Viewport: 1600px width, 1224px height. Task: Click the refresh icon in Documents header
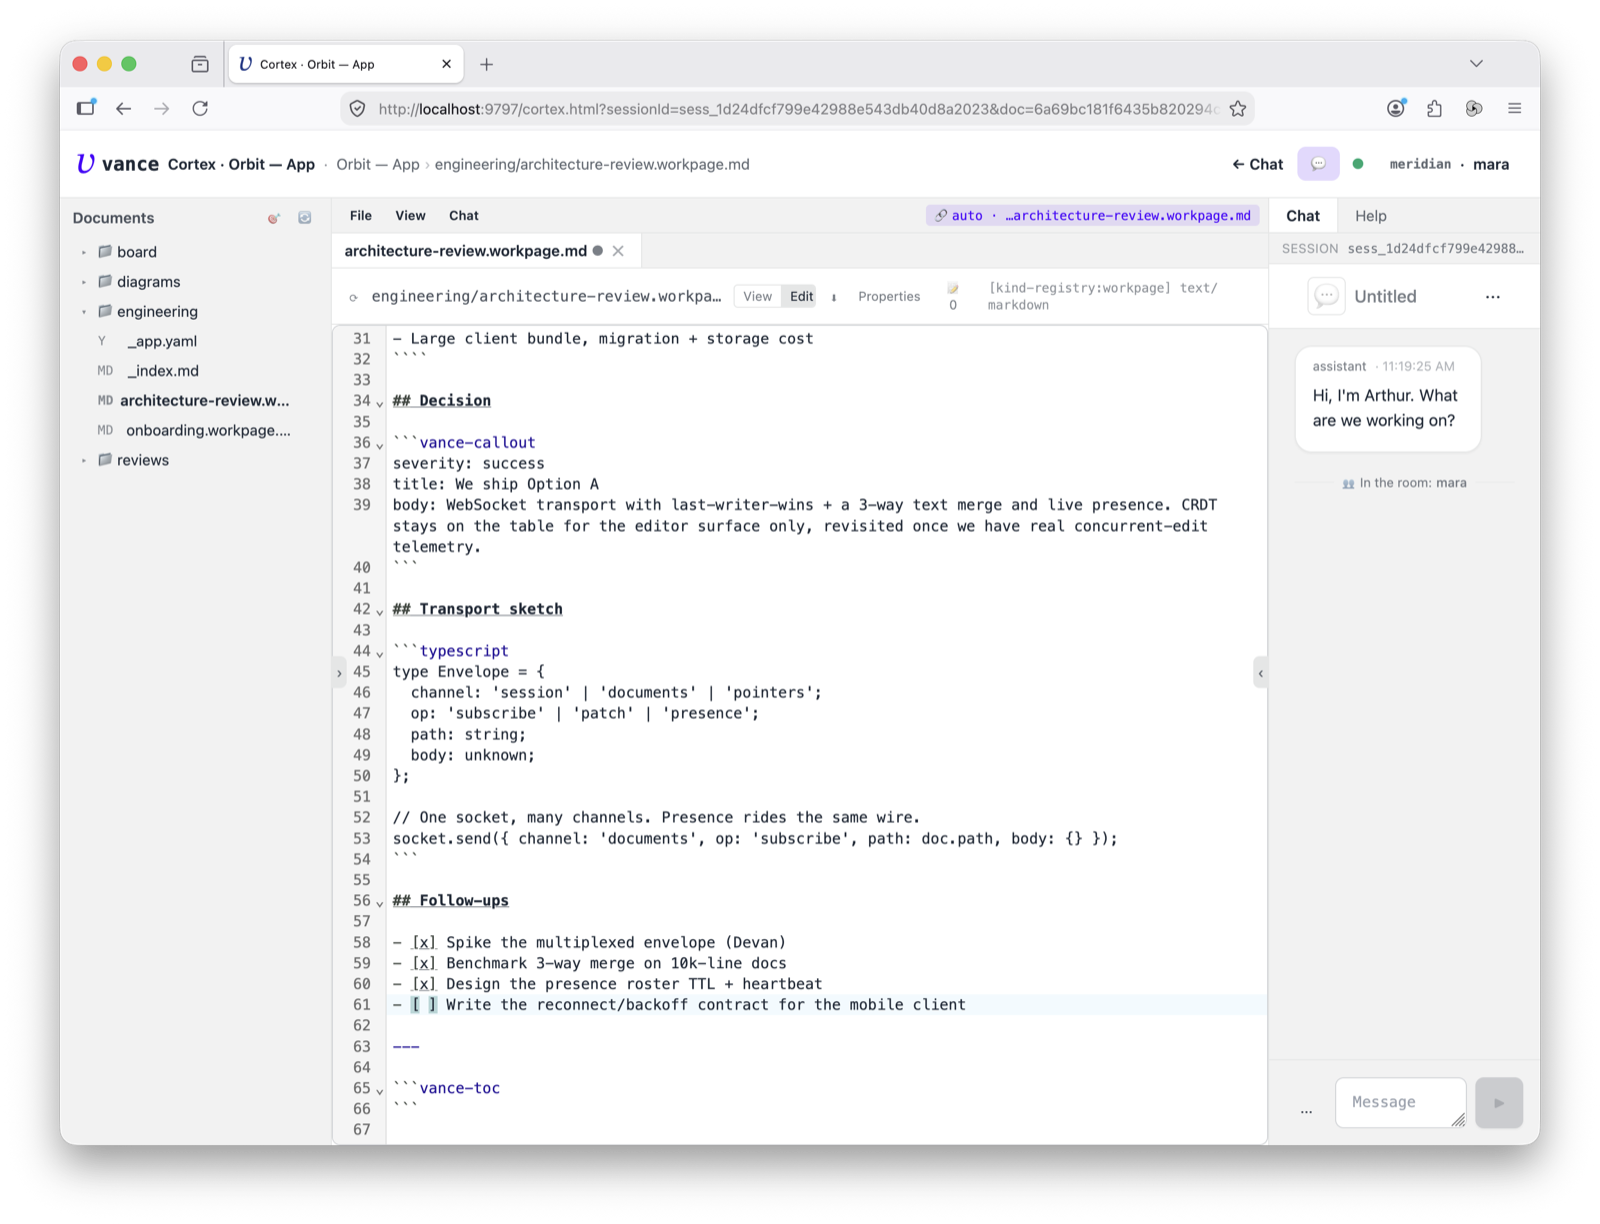305,218
